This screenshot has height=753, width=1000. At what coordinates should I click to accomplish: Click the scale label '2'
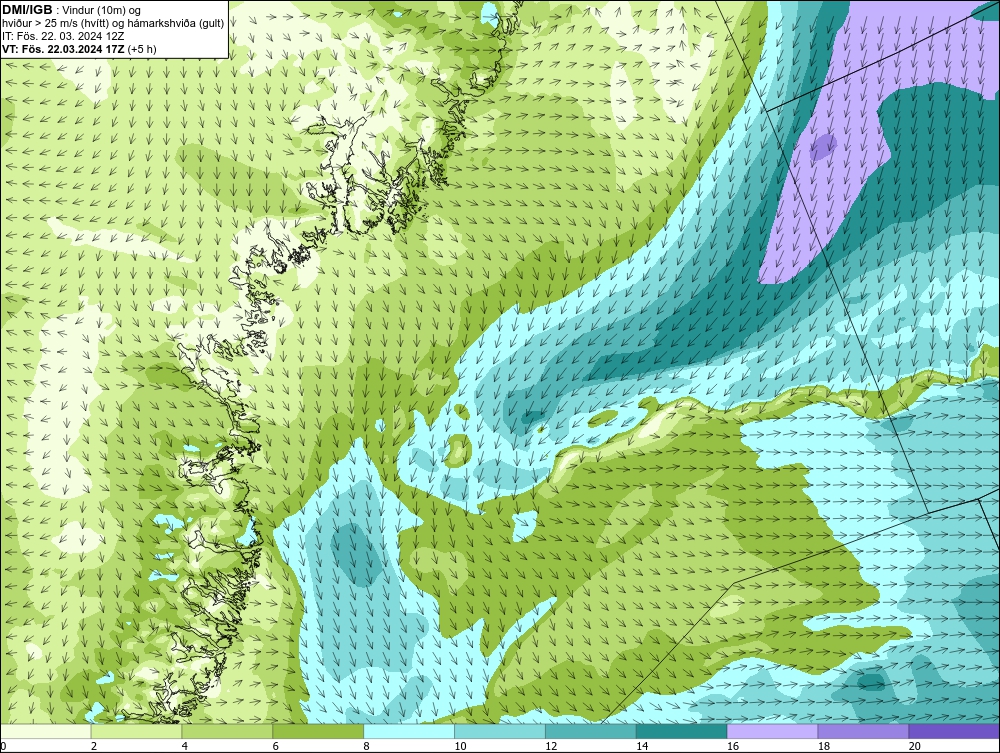tap(94, 746)
